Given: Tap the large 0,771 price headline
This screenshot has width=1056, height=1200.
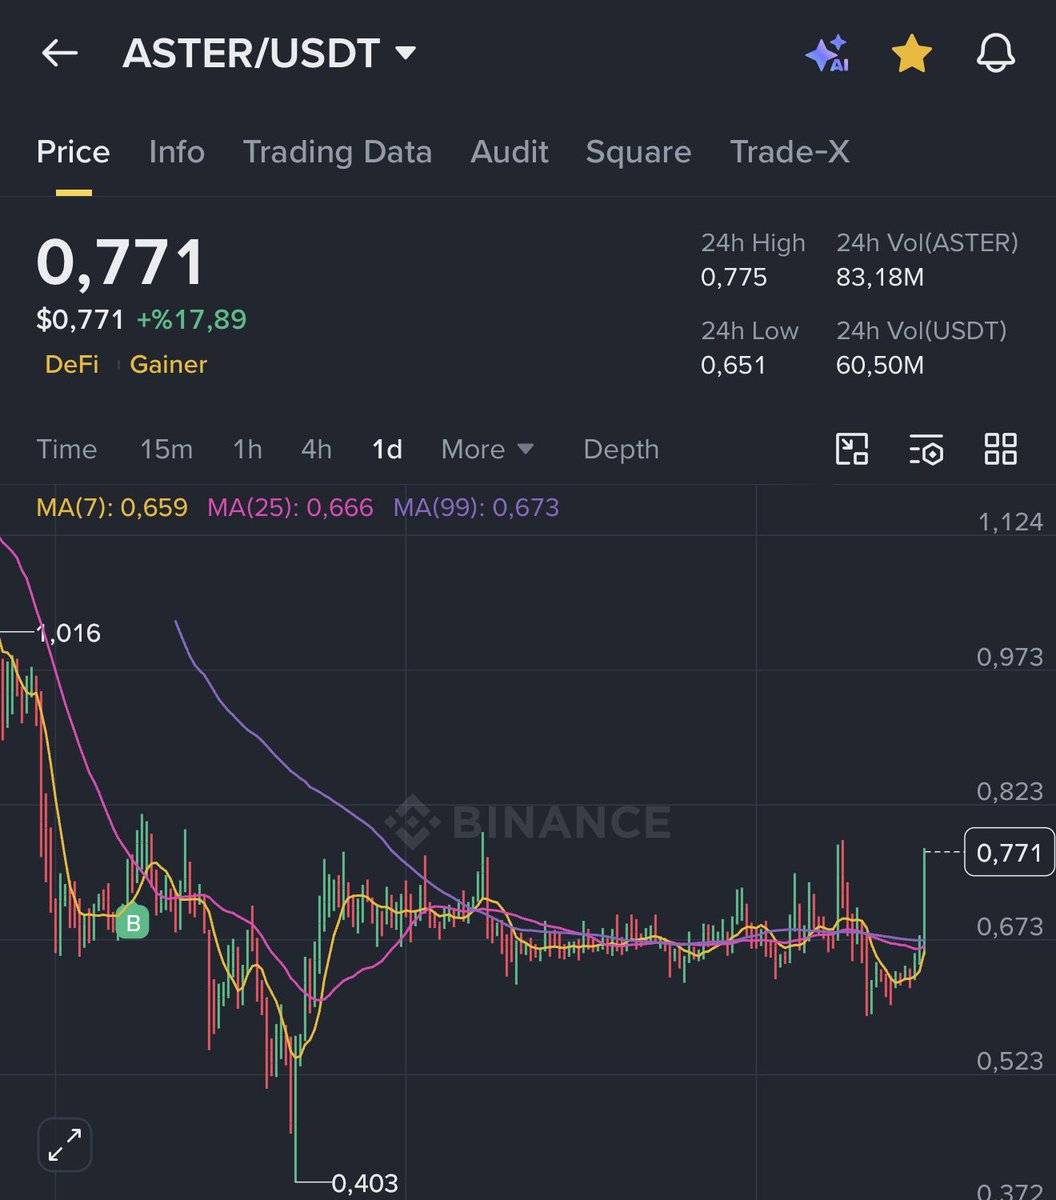Looking at the screenshot, I should [x=121, y=263].
